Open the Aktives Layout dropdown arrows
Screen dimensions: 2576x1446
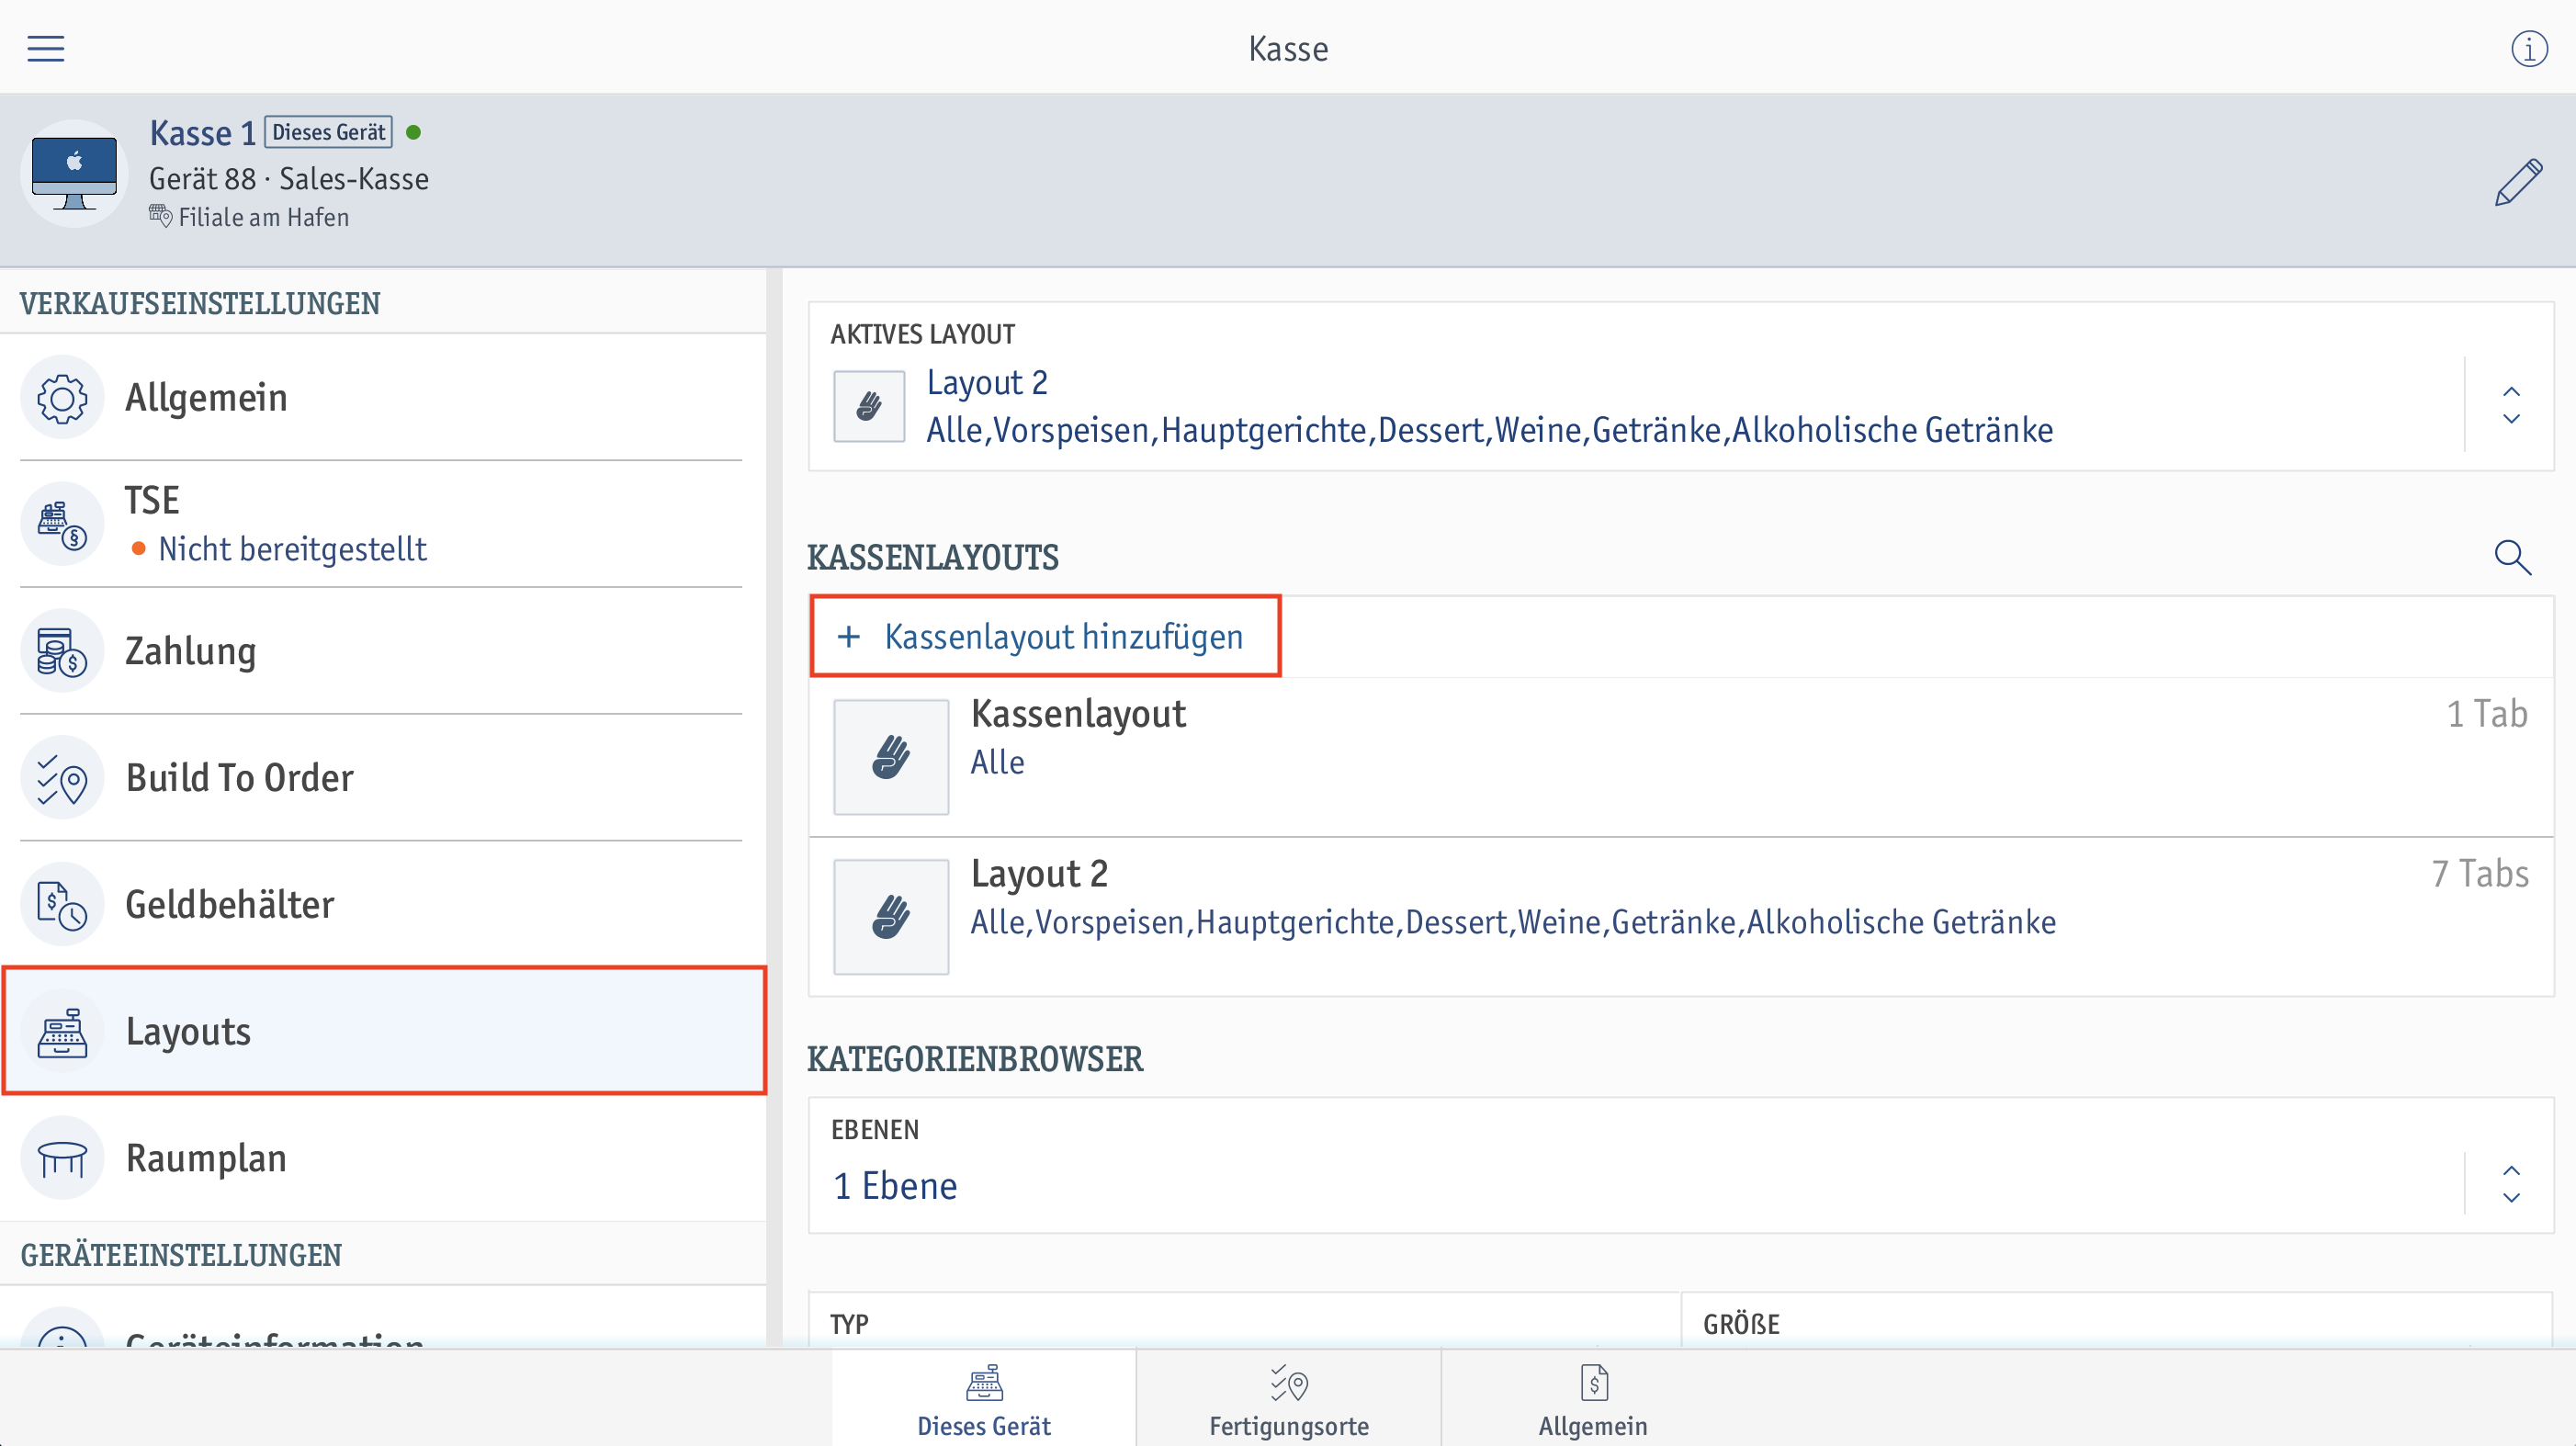click(2511, 405)
